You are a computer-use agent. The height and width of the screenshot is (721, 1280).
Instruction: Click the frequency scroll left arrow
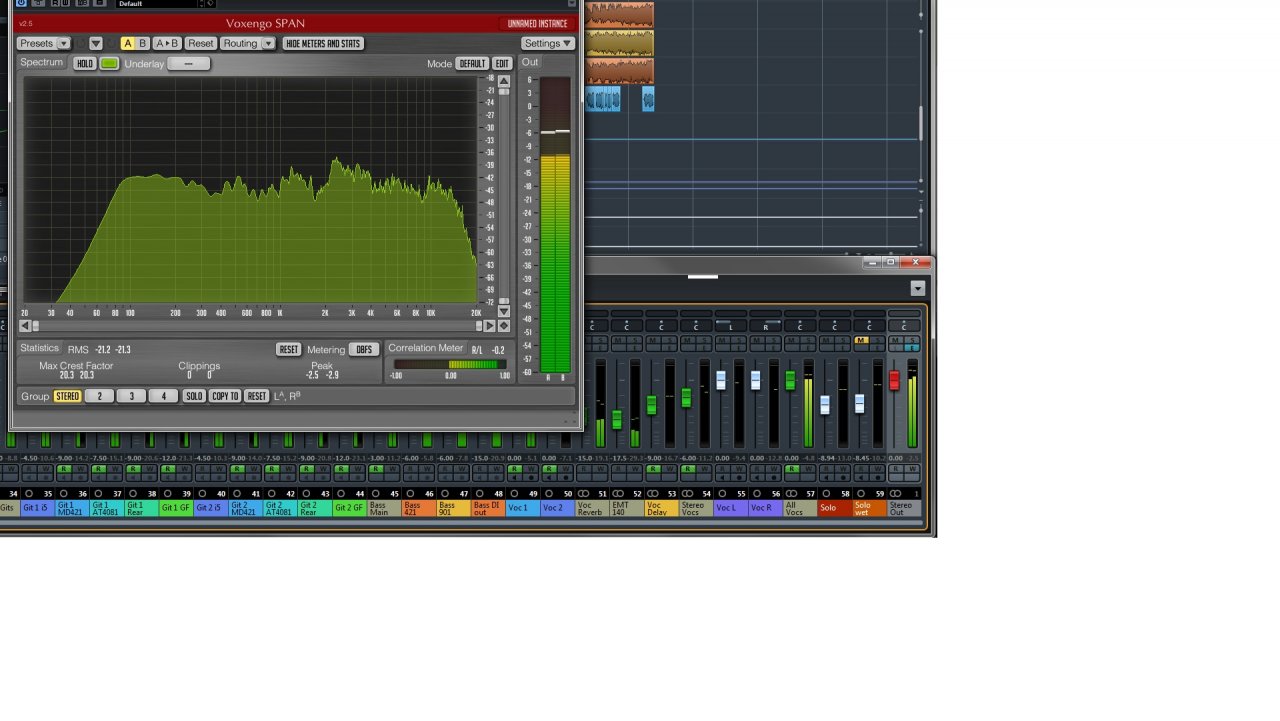[26, 326]
